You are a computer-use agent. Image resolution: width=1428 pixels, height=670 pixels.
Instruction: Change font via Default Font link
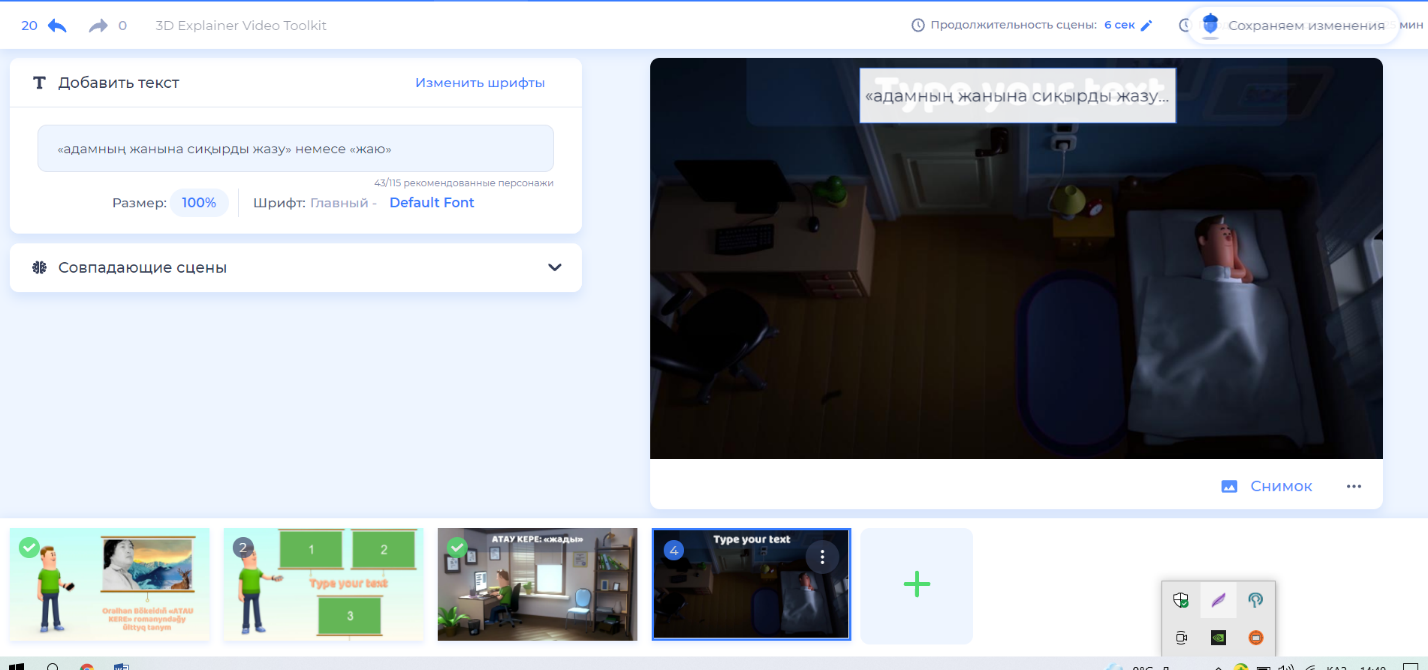coord(432,203)
